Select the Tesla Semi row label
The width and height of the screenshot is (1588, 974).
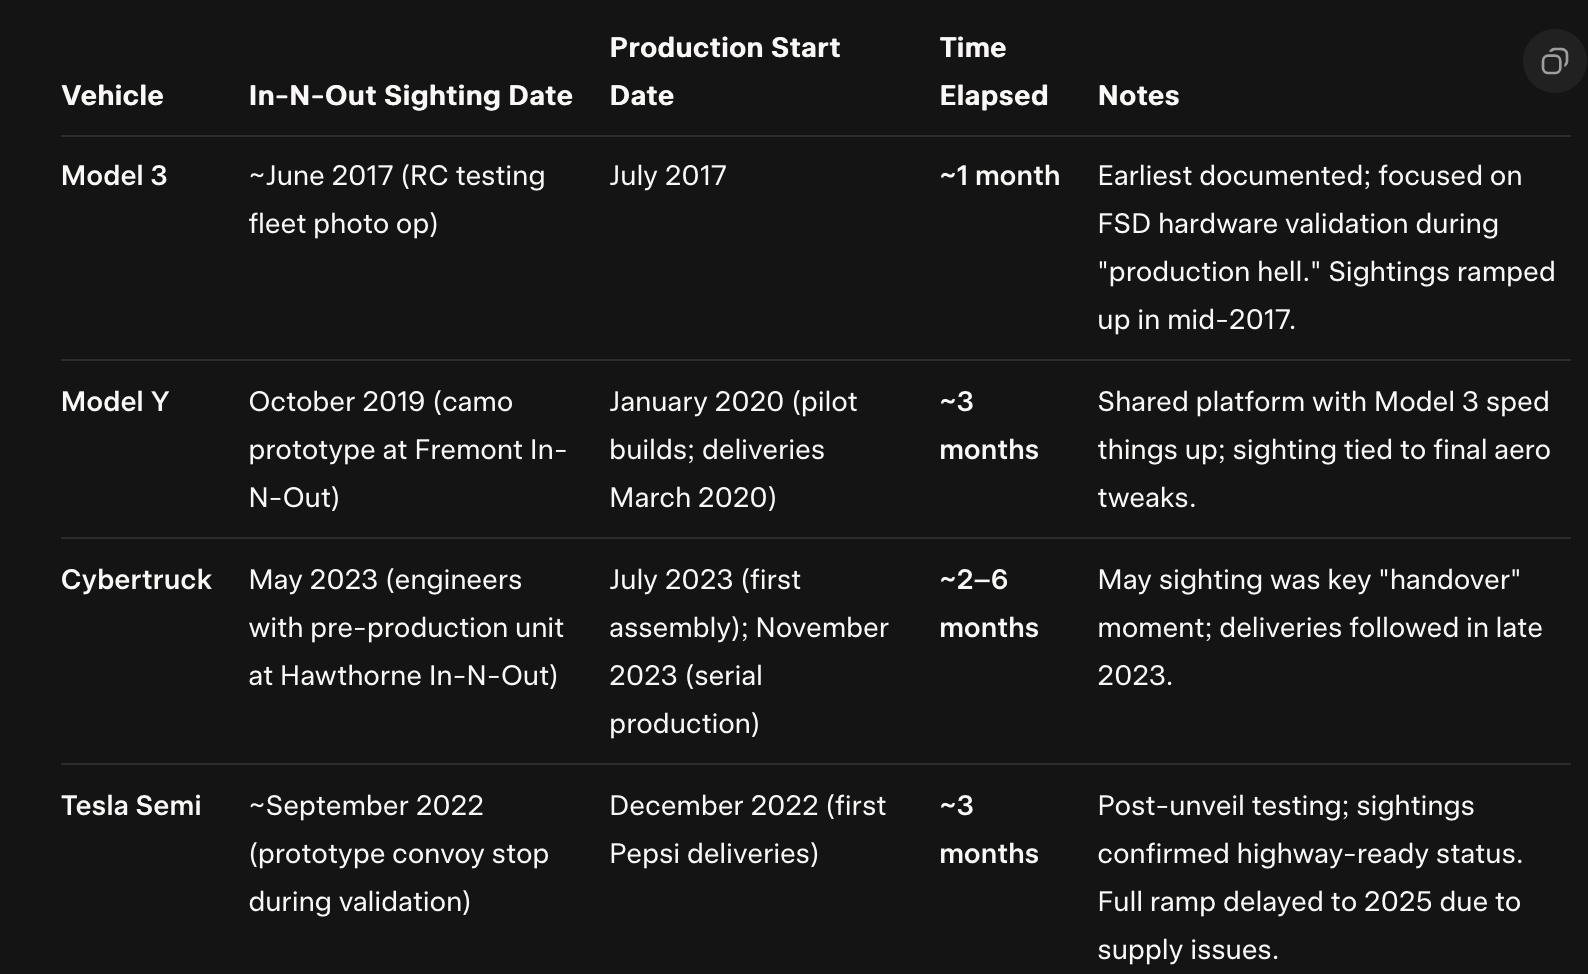131,806
